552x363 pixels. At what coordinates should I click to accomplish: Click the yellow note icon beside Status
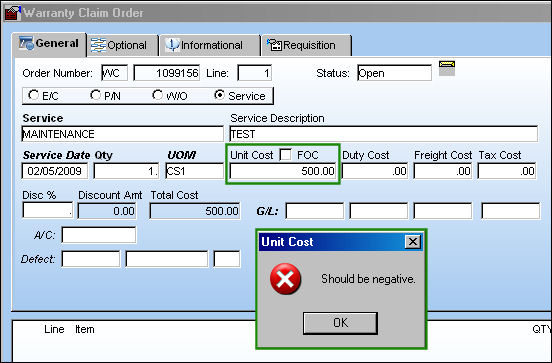coord(447,68)
